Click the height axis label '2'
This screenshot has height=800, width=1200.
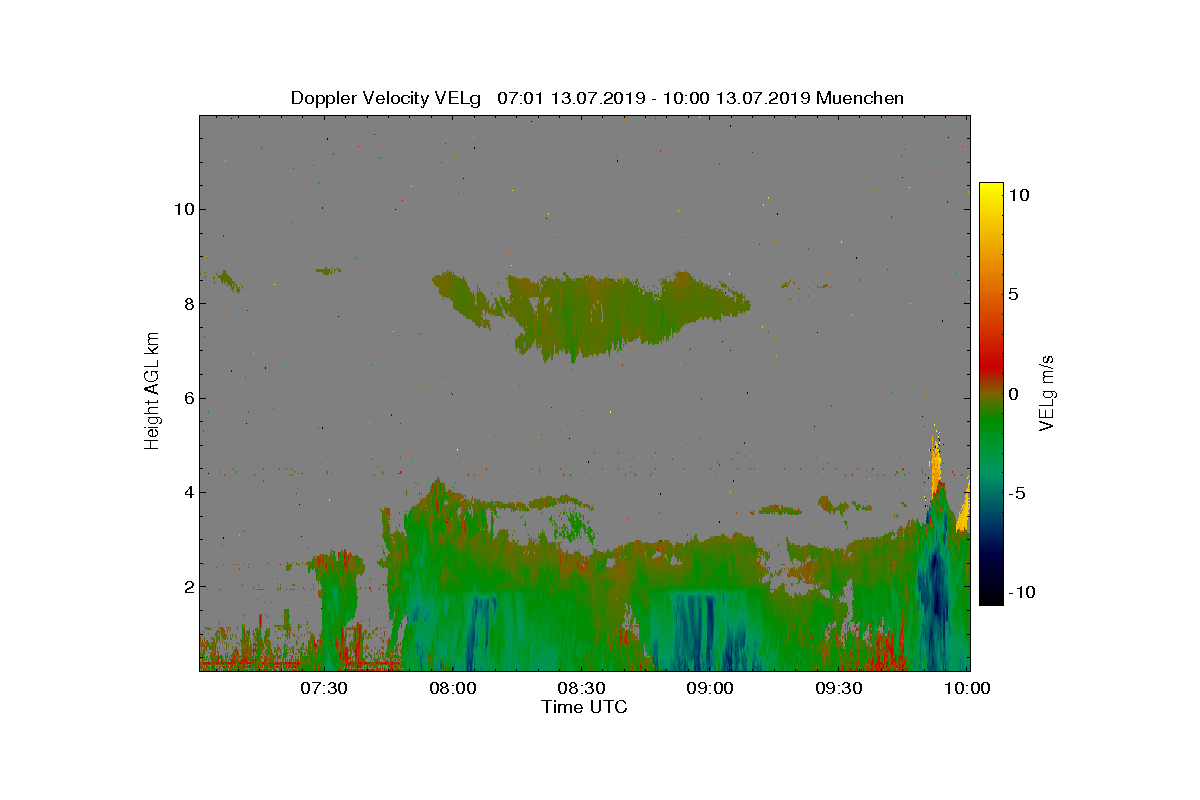click(x=187, y=587)
